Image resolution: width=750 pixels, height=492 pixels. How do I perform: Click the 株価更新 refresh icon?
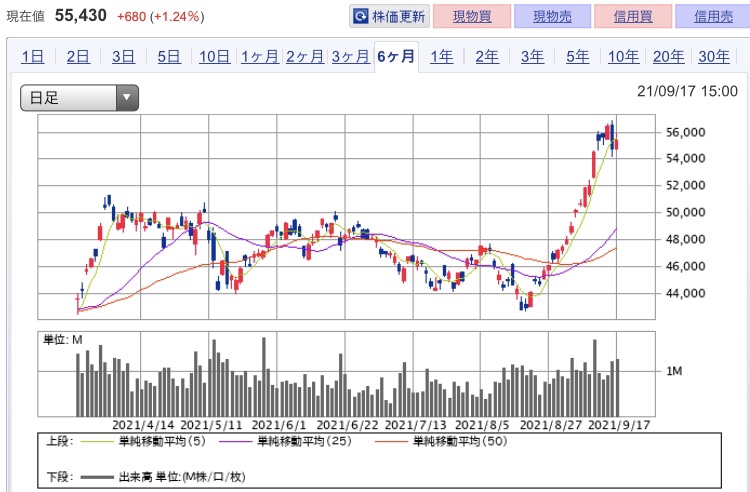(x=360, y=17)
